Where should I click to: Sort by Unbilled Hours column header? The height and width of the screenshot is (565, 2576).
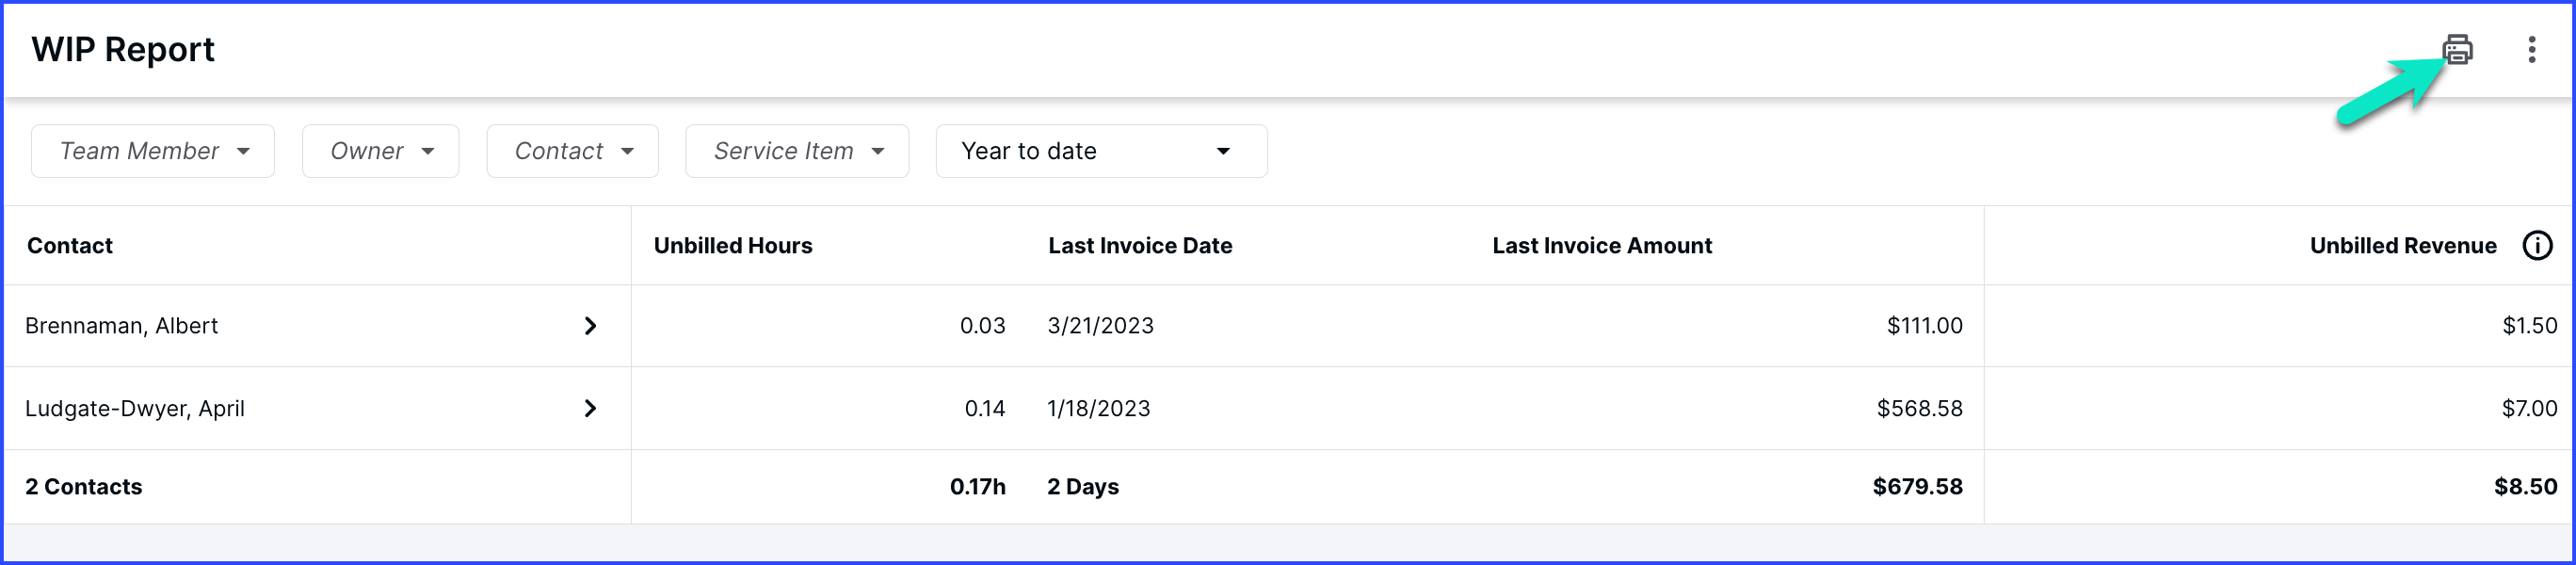coord(733,246)
